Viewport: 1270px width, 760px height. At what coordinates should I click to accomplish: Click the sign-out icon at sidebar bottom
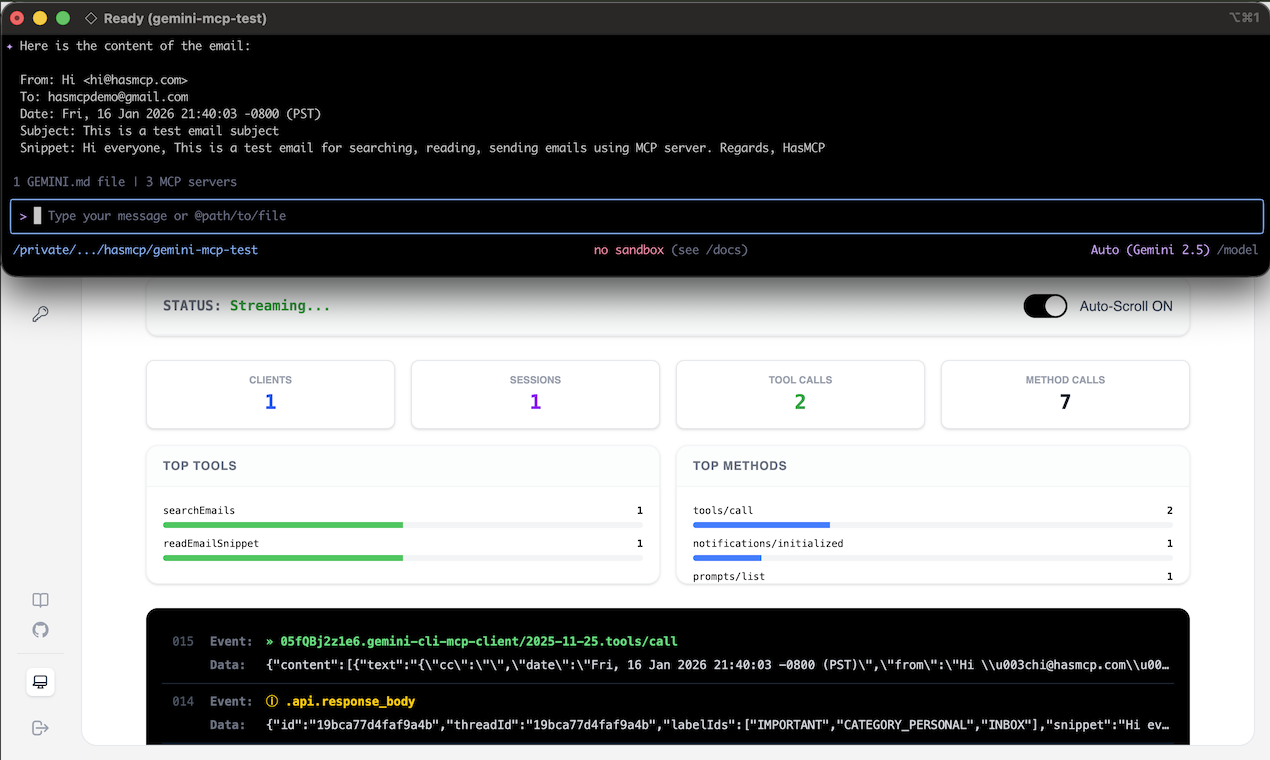pyautogui.click(x=40, y=727)
